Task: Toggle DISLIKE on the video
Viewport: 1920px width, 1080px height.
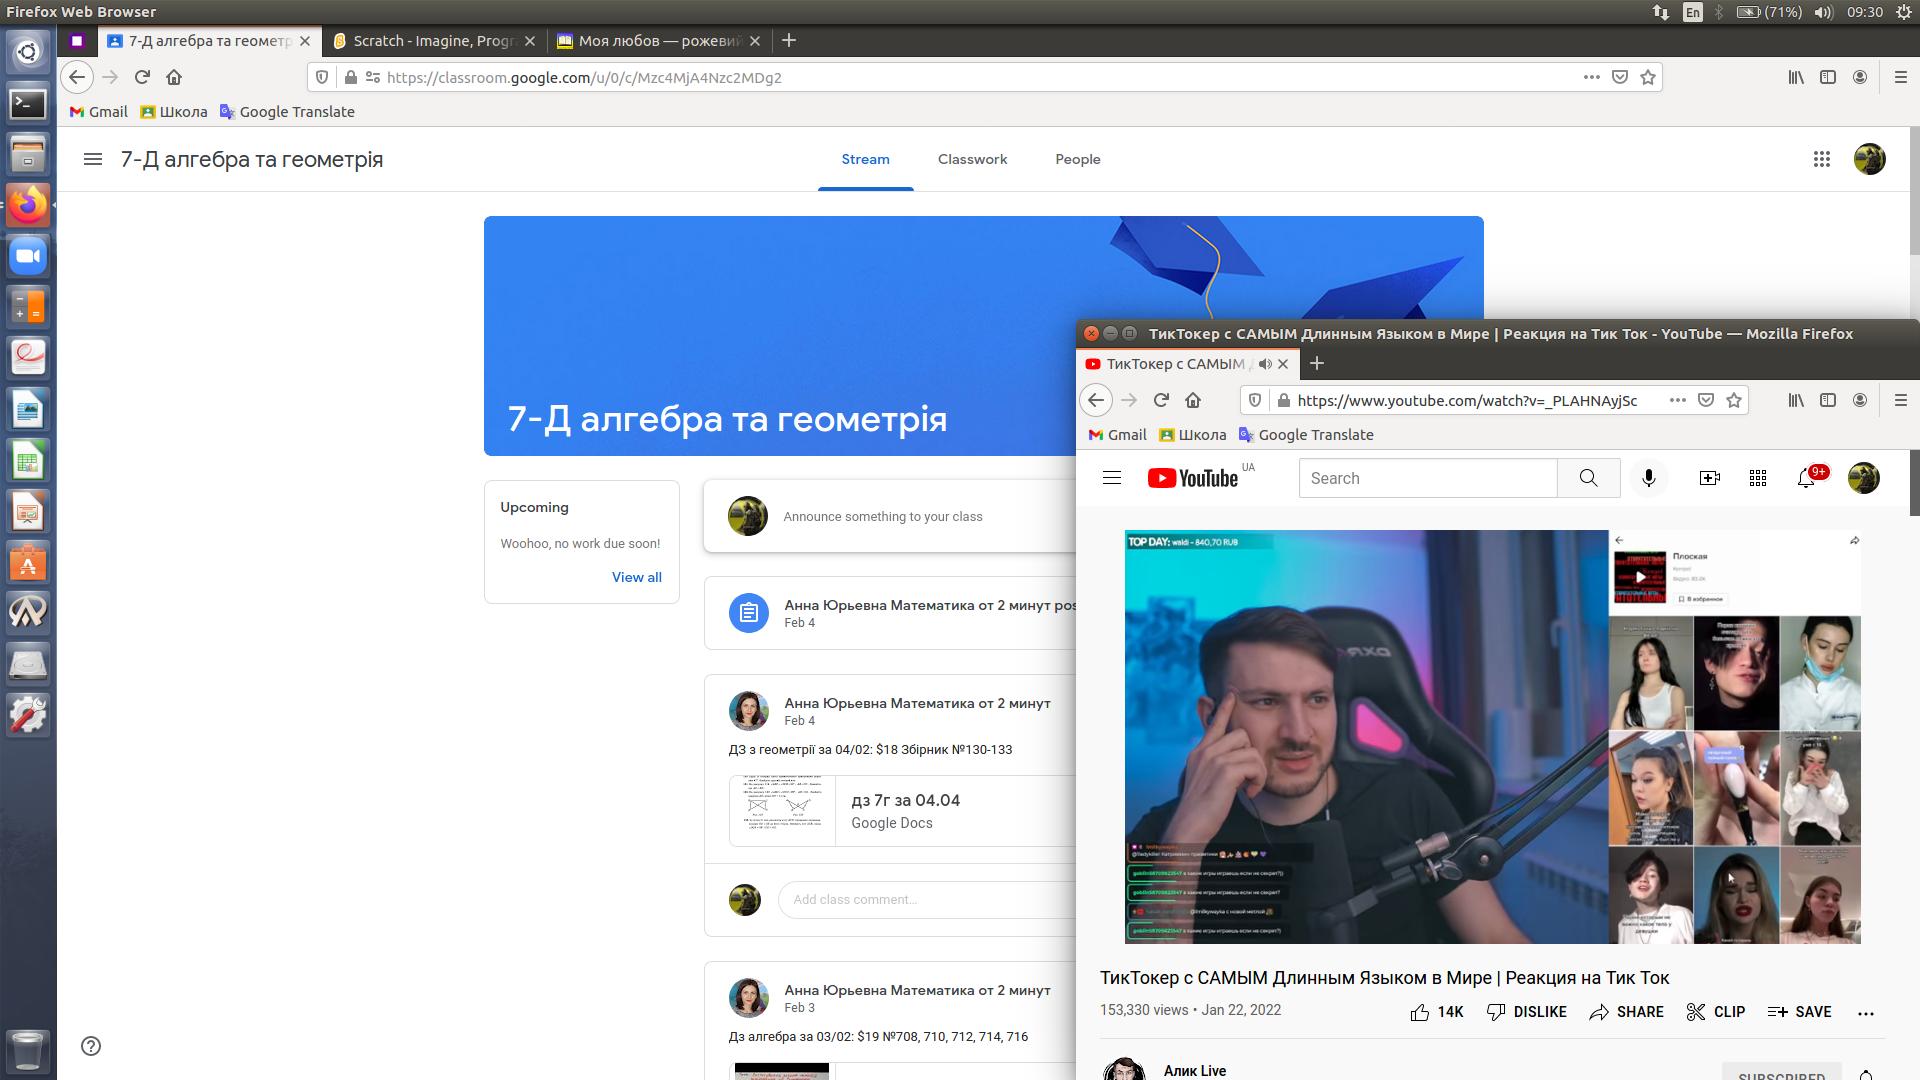Action: (x=1527, y=1012)
